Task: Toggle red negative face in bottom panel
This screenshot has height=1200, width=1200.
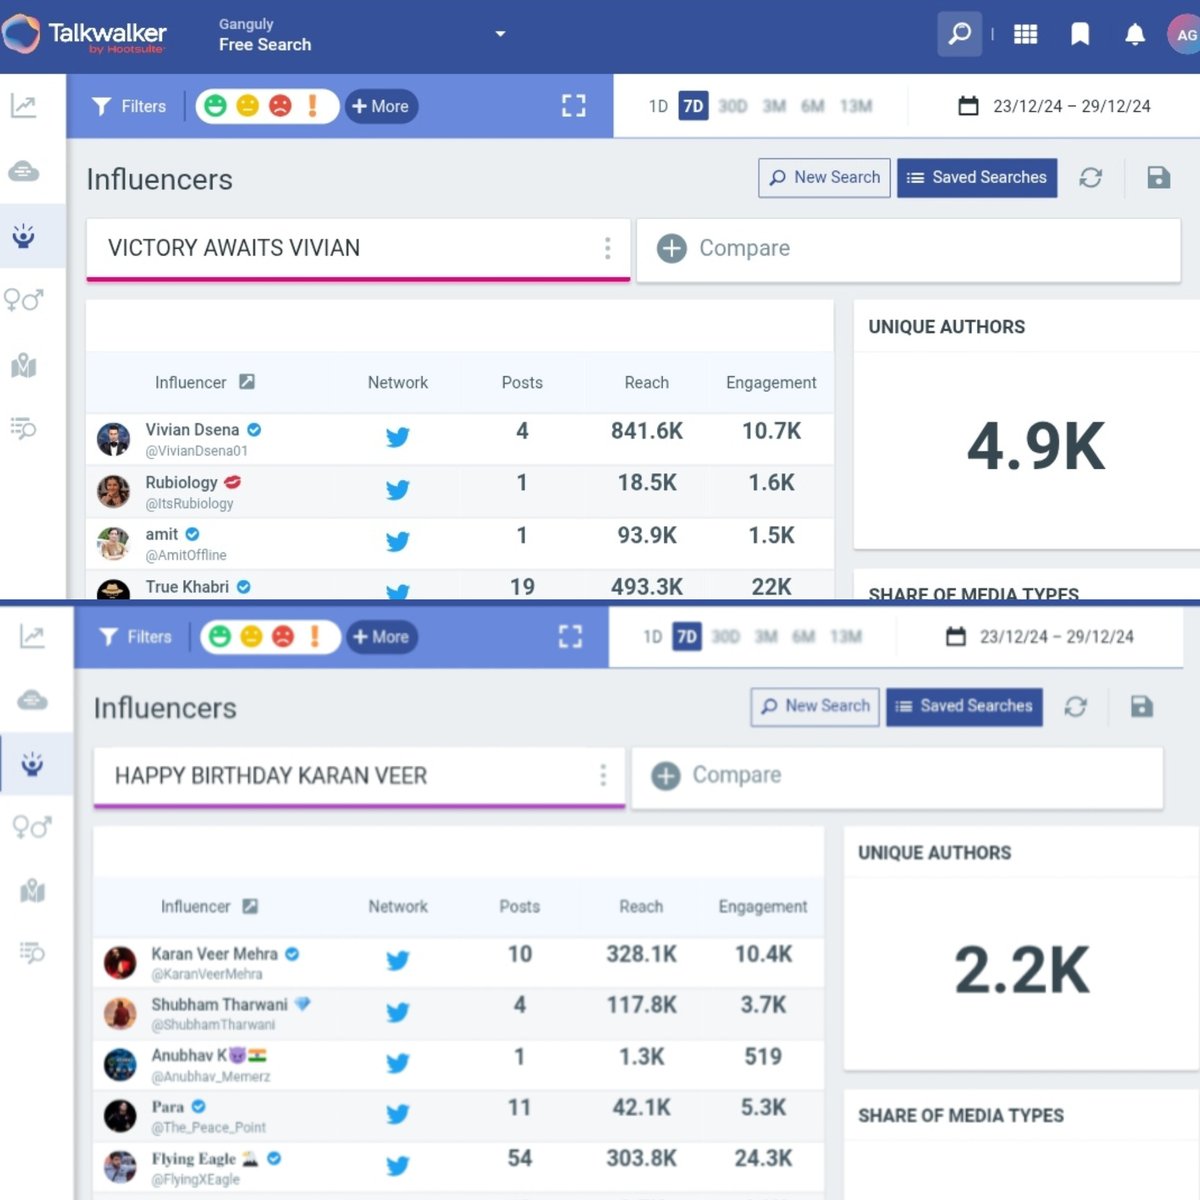Action: 284,637
